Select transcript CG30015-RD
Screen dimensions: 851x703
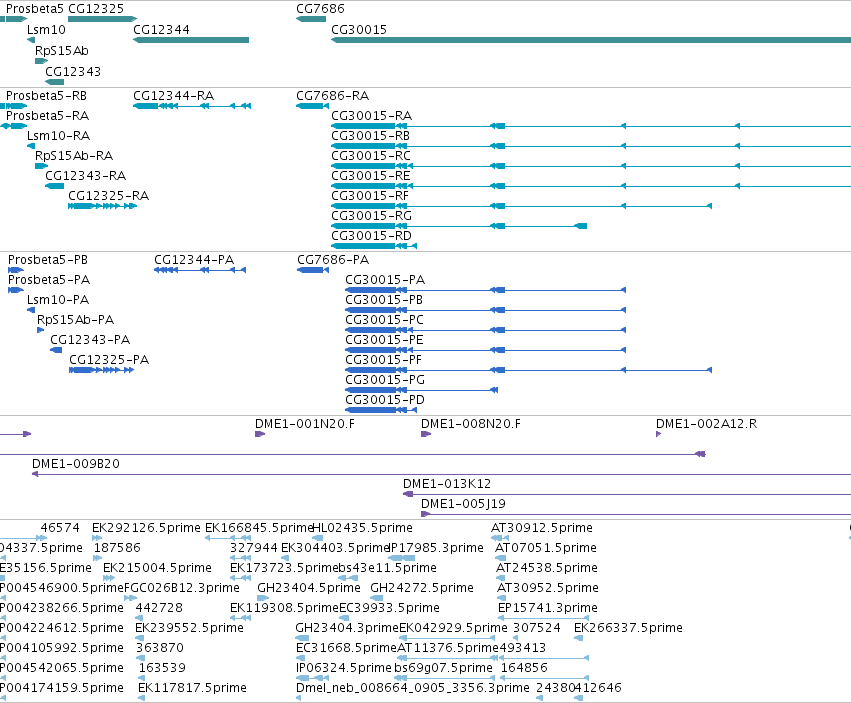coord(371,236)
